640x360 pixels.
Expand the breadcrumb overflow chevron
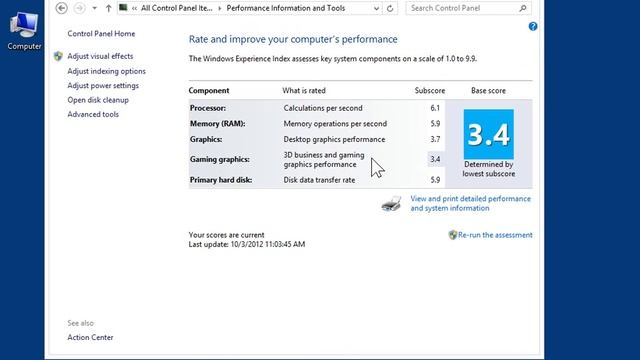(134, 8)
